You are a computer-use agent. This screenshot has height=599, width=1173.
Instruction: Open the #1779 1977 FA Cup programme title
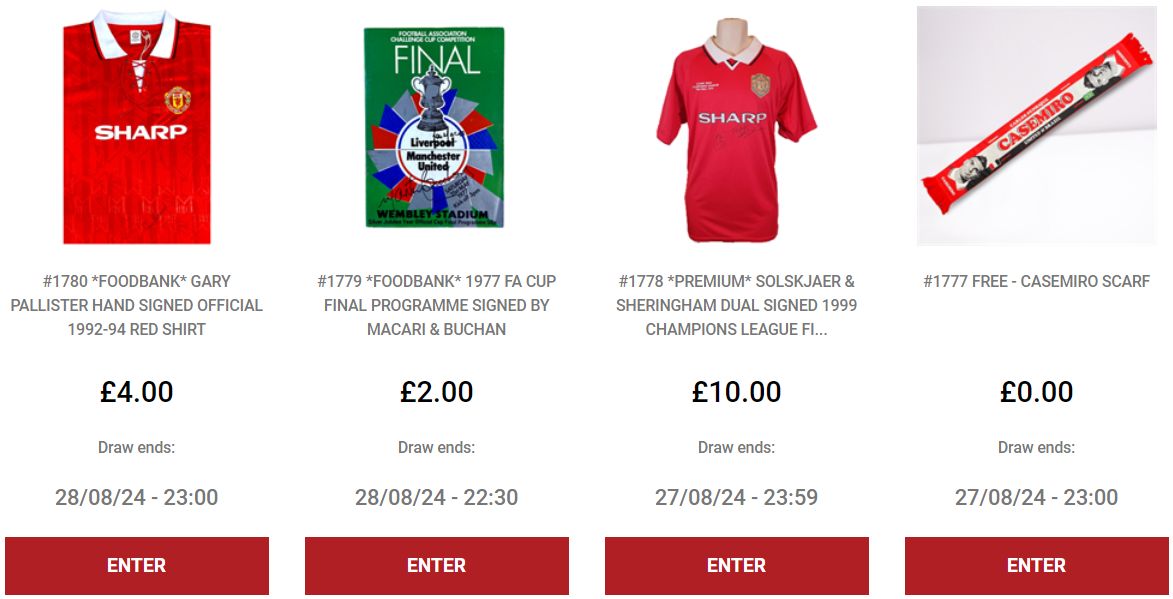(437, 305)
